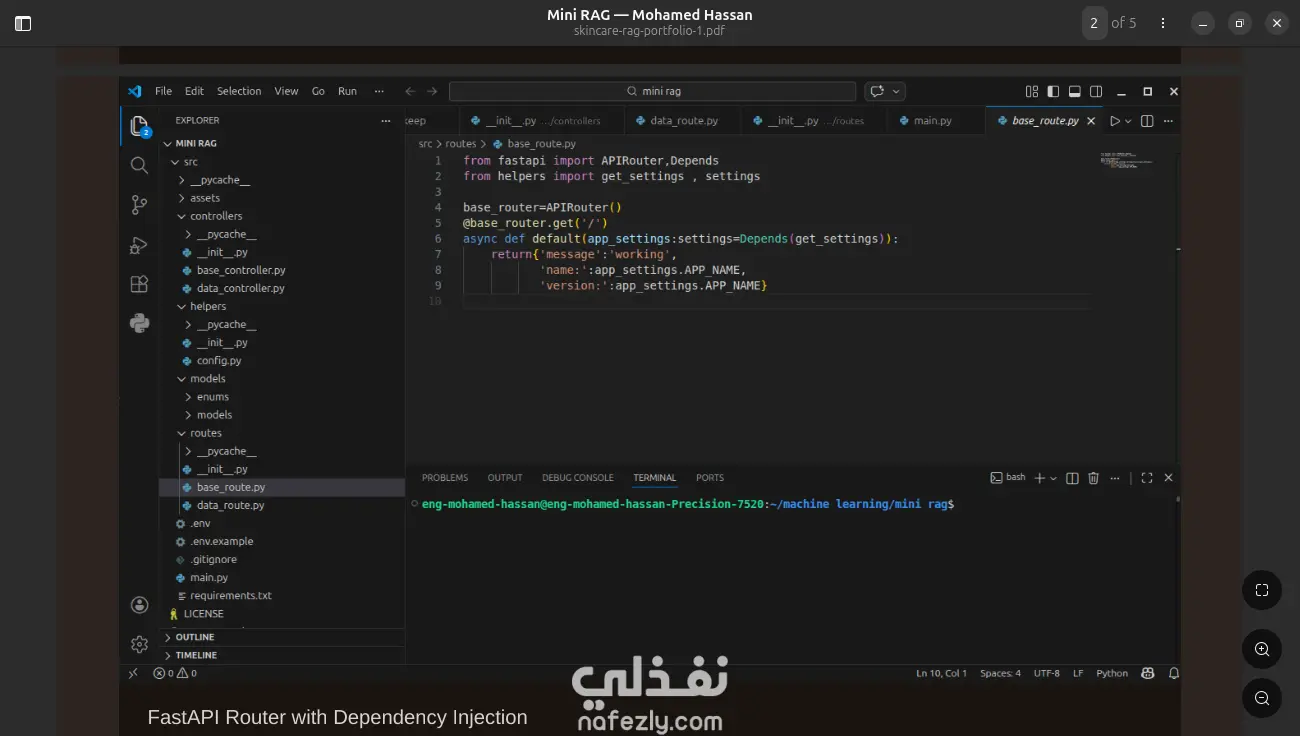Click the Spaces: 4 indentation setting
1300x736 pixels.
click(1000, 673)
